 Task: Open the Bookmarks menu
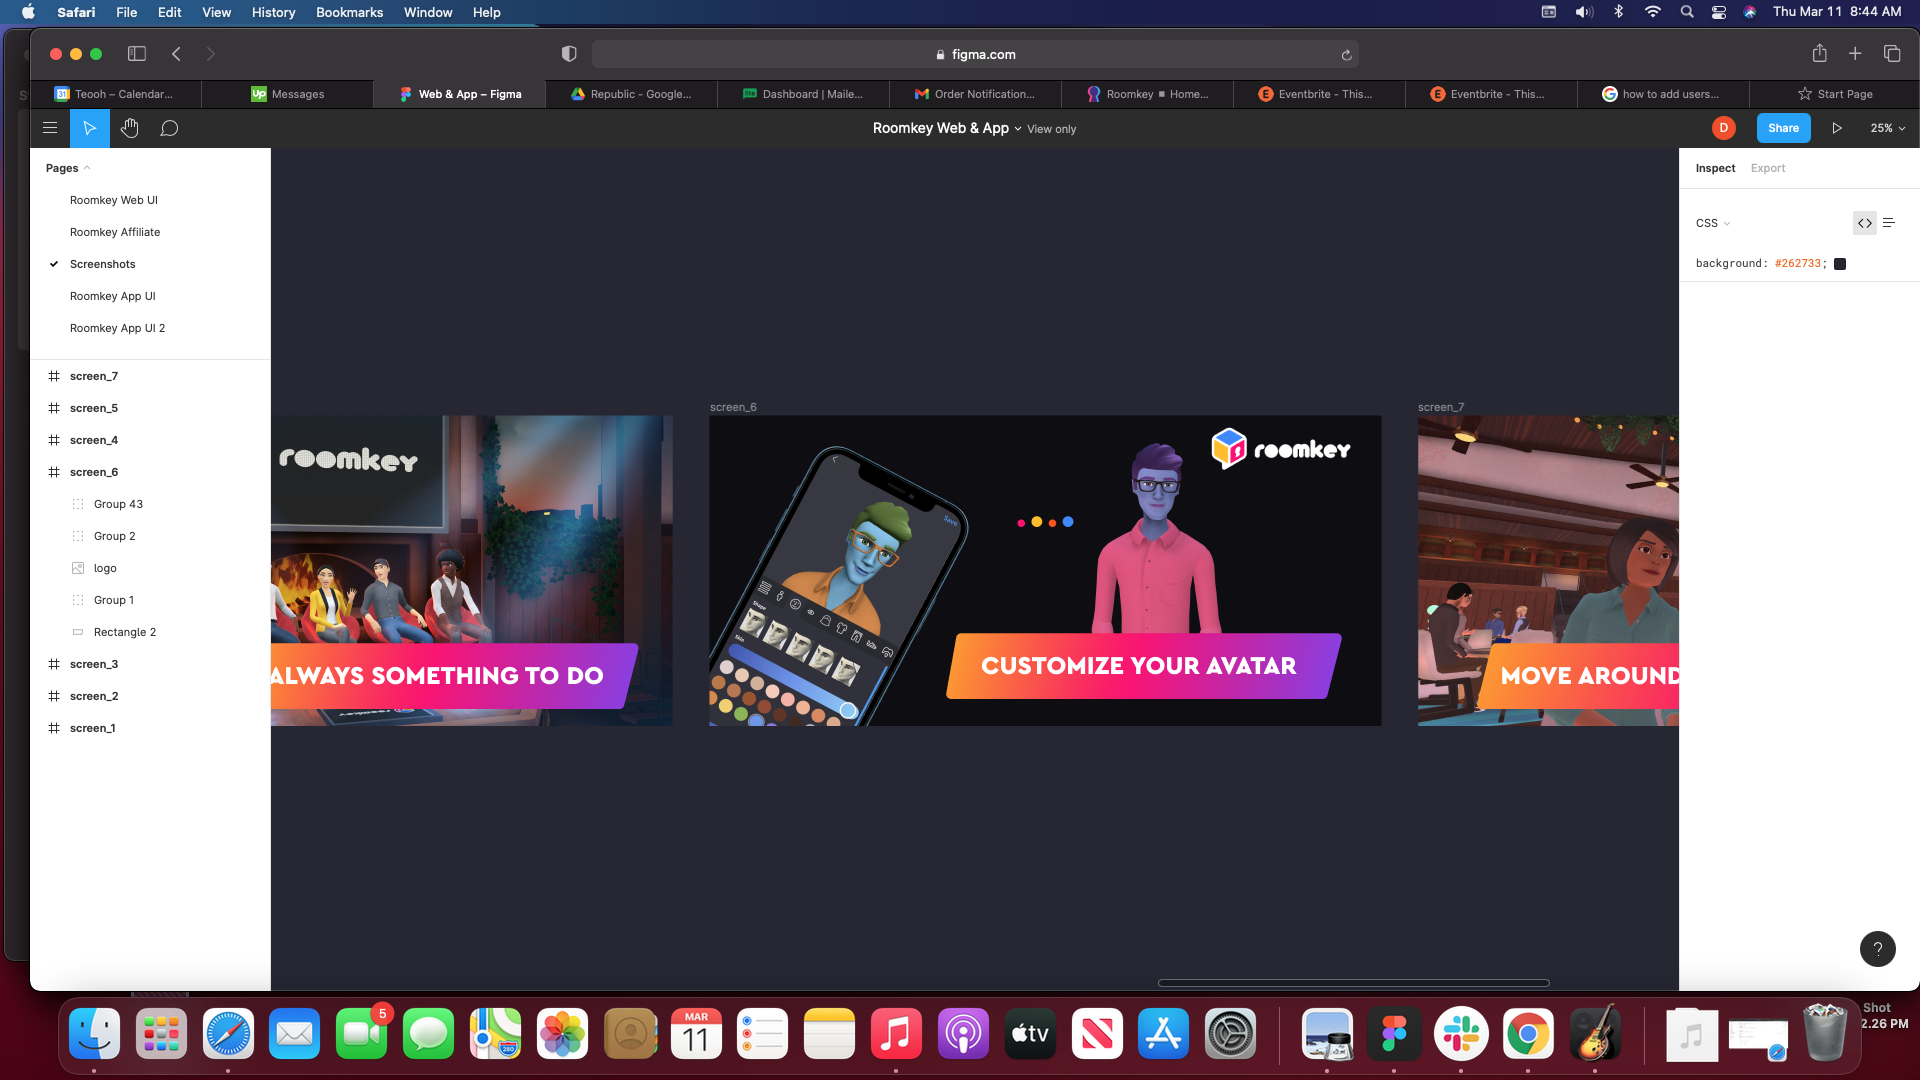pyautogui.click(x=349, y=12)
